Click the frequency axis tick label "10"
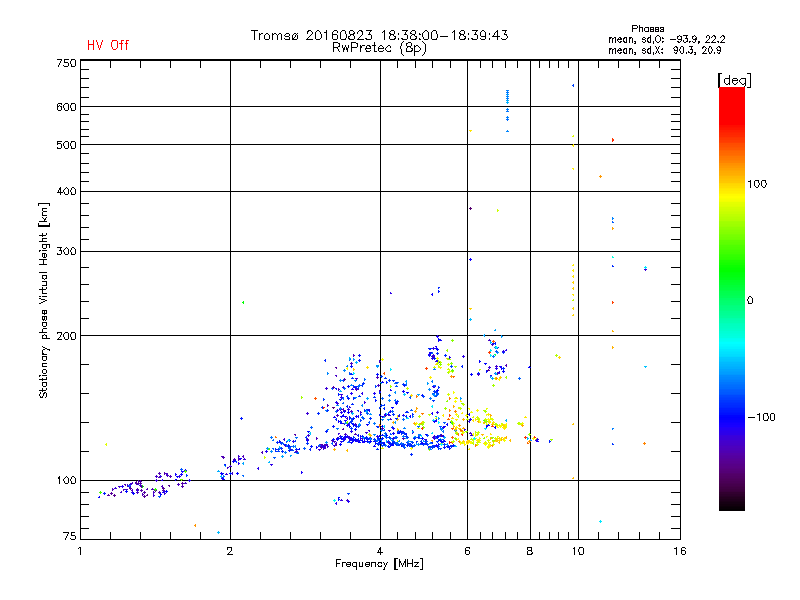 (578, 551)
